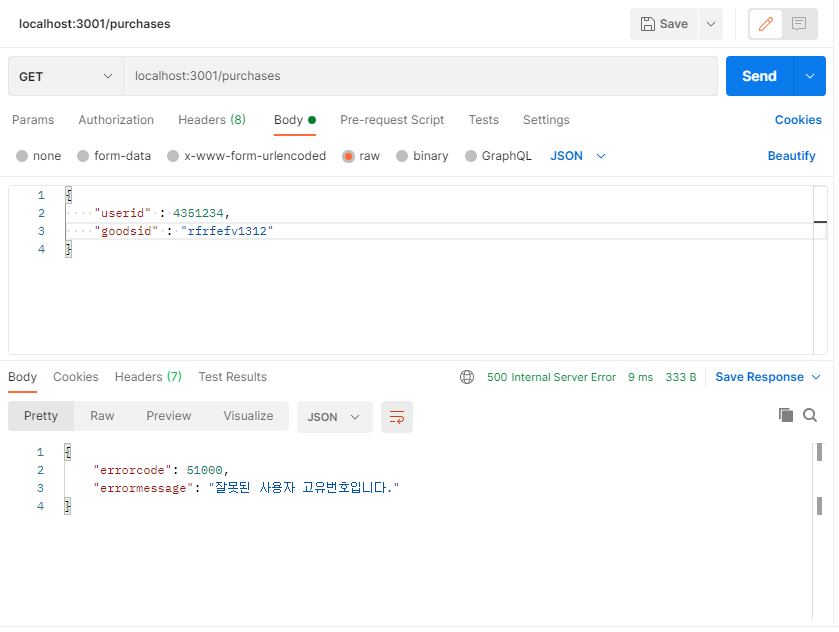Click the 500 Internal Server Error status

click(x=551, y=378)
